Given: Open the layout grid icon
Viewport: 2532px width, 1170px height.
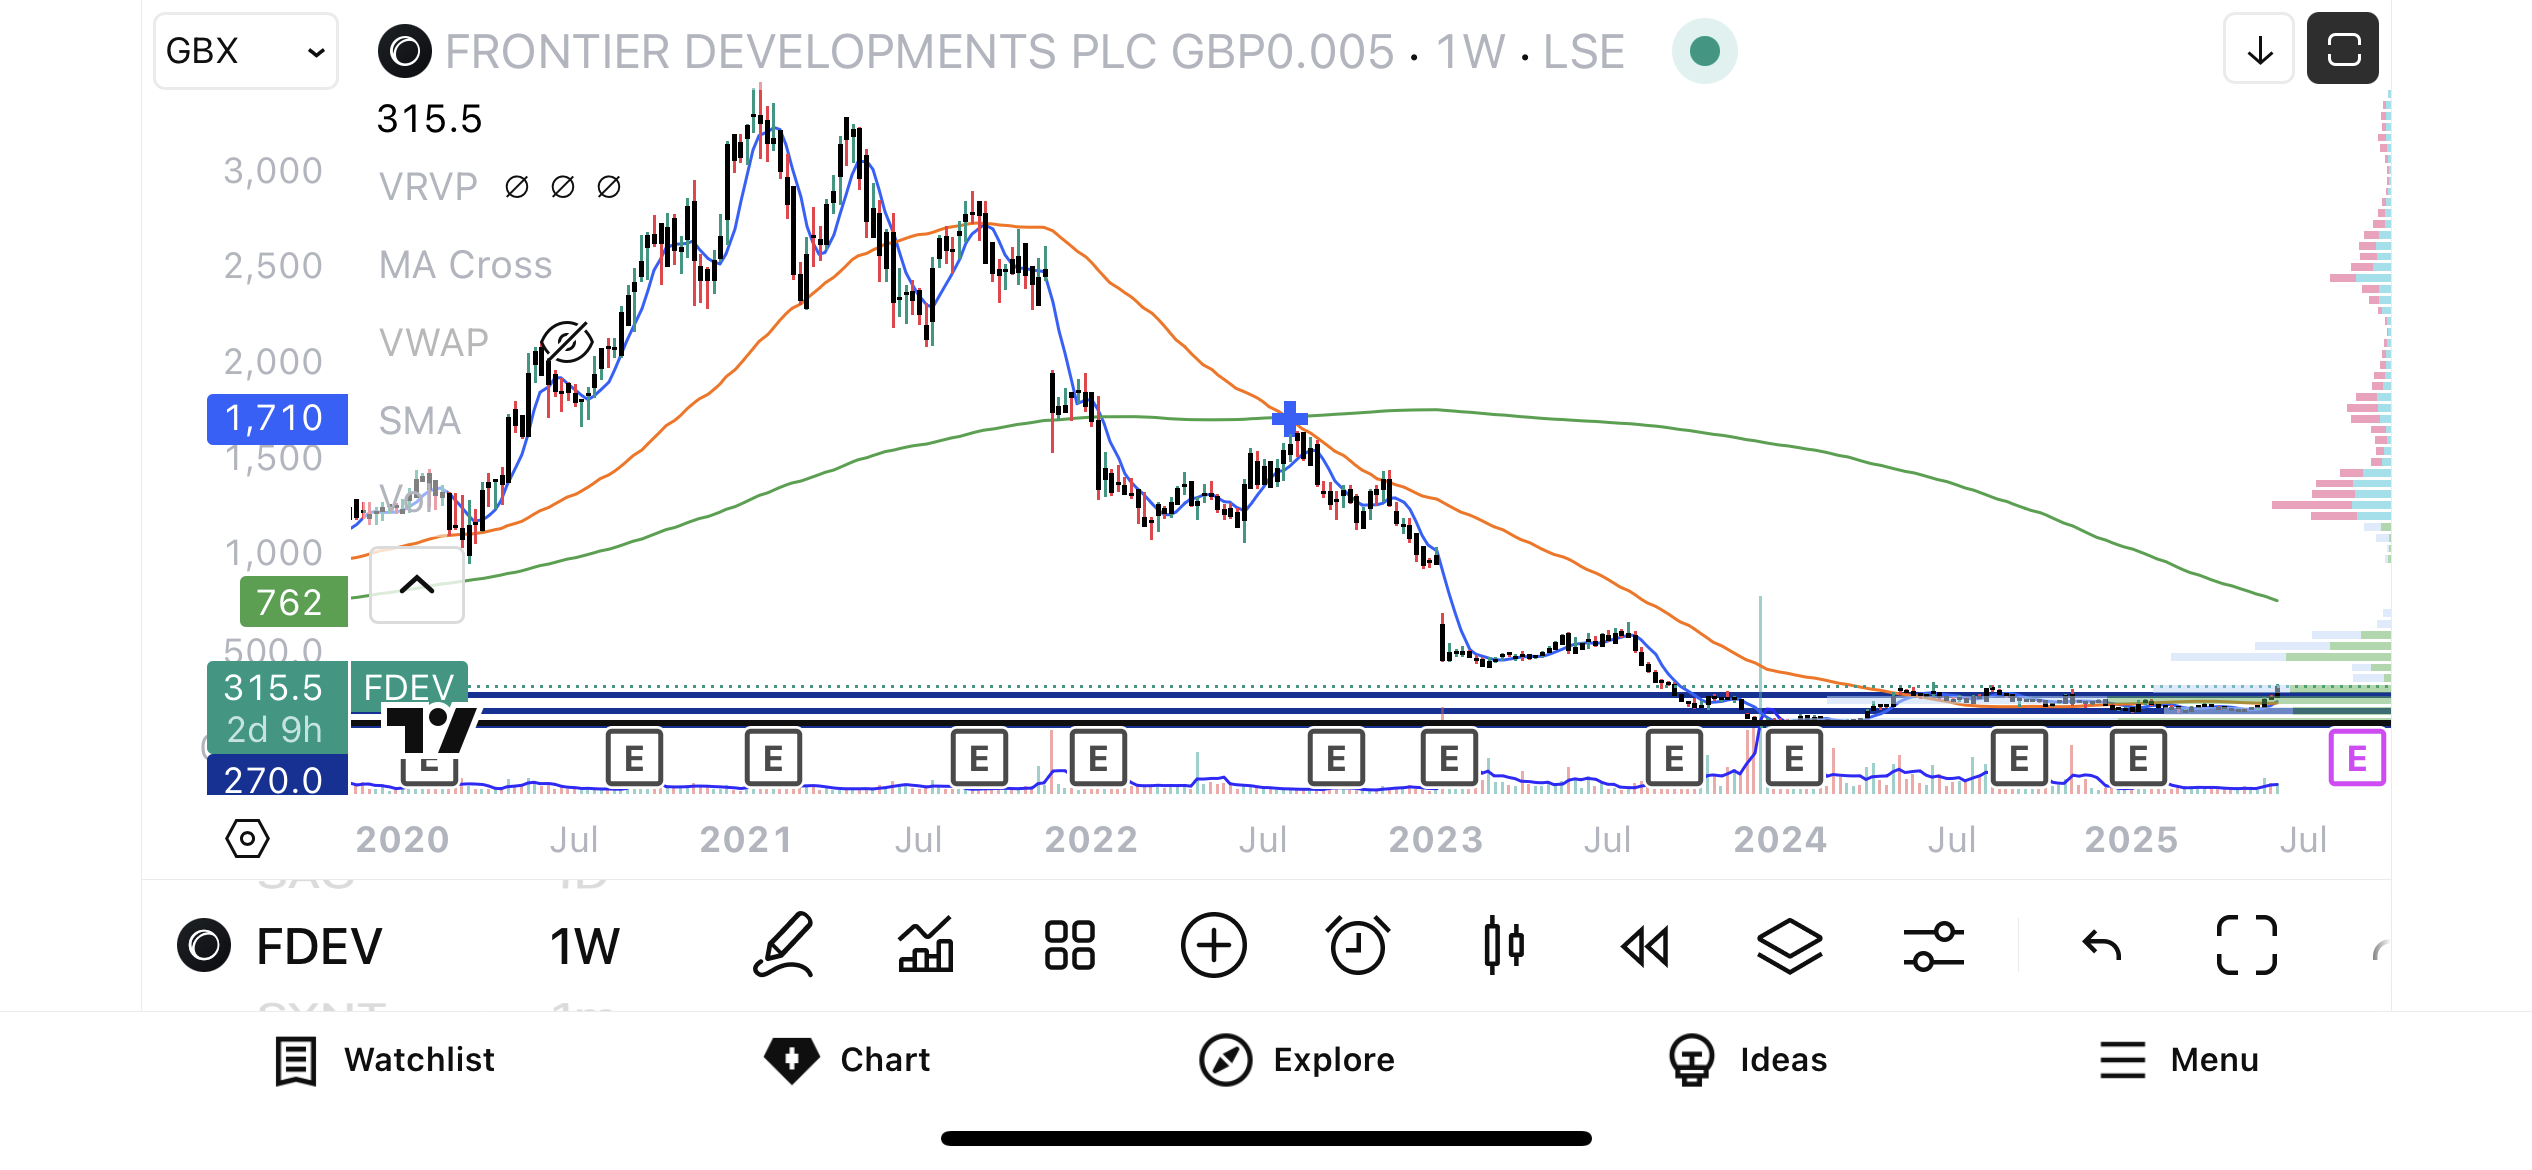Looking at the screenshot, I should click(x=1069, y=945).
